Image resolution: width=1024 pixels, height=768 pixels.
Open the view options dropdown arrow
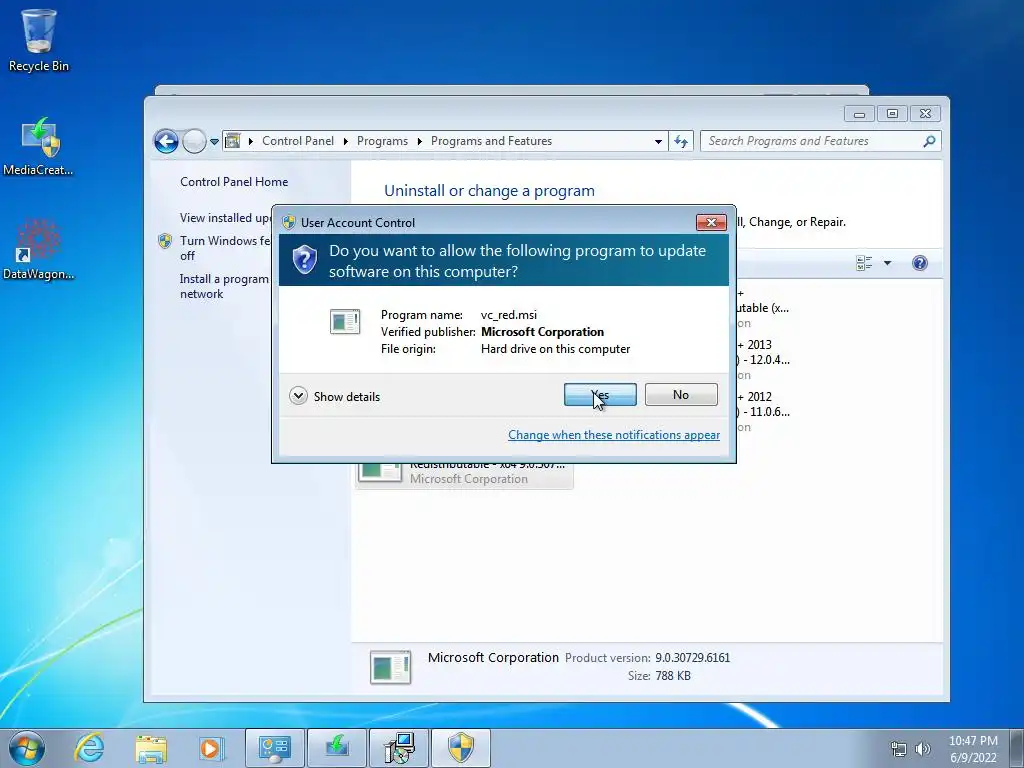tap(888, 263)
